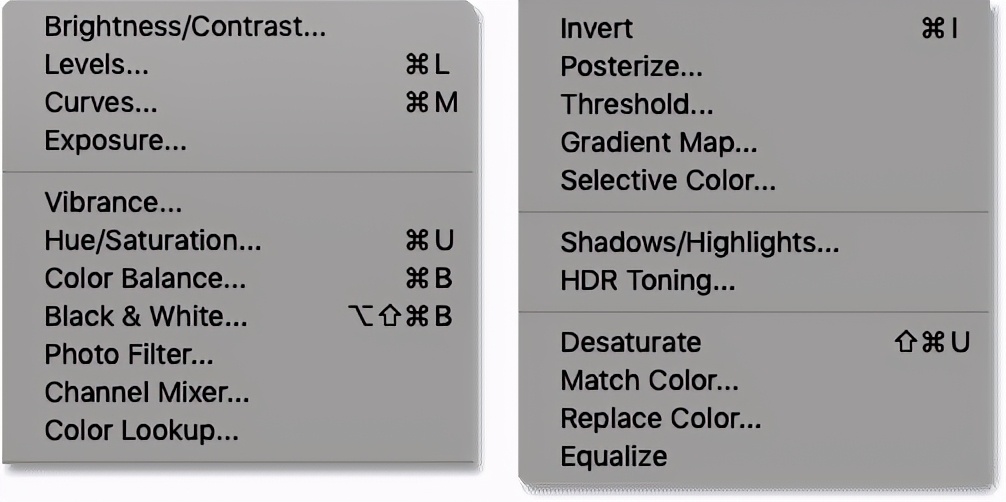1006x502 pixels.
Task: Click the Color Lookup entry
Action: click(141, 431)
